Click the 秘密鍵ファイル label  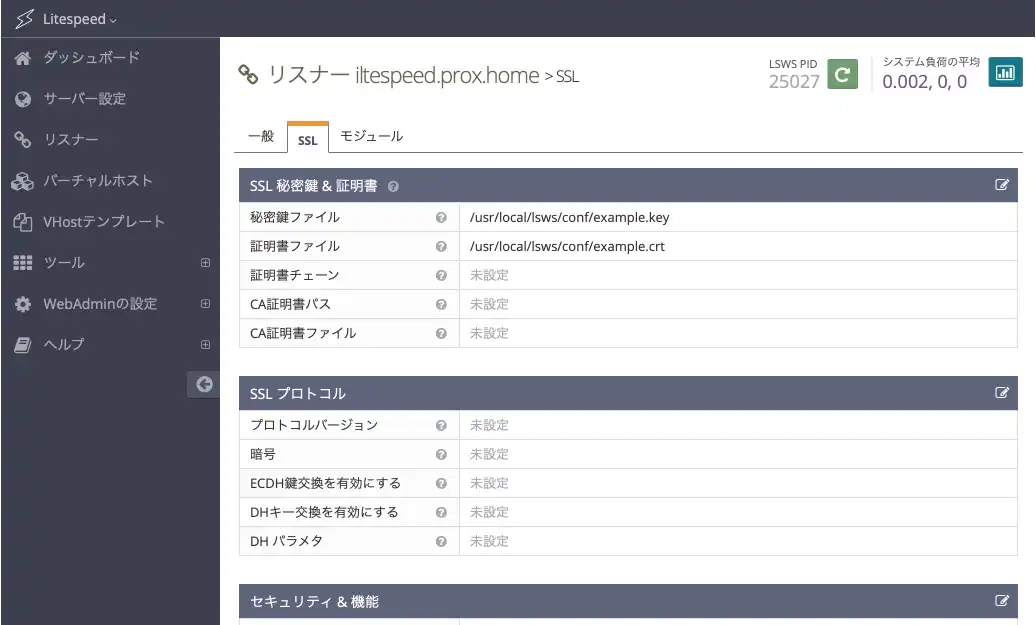click(x=295, y=217)
